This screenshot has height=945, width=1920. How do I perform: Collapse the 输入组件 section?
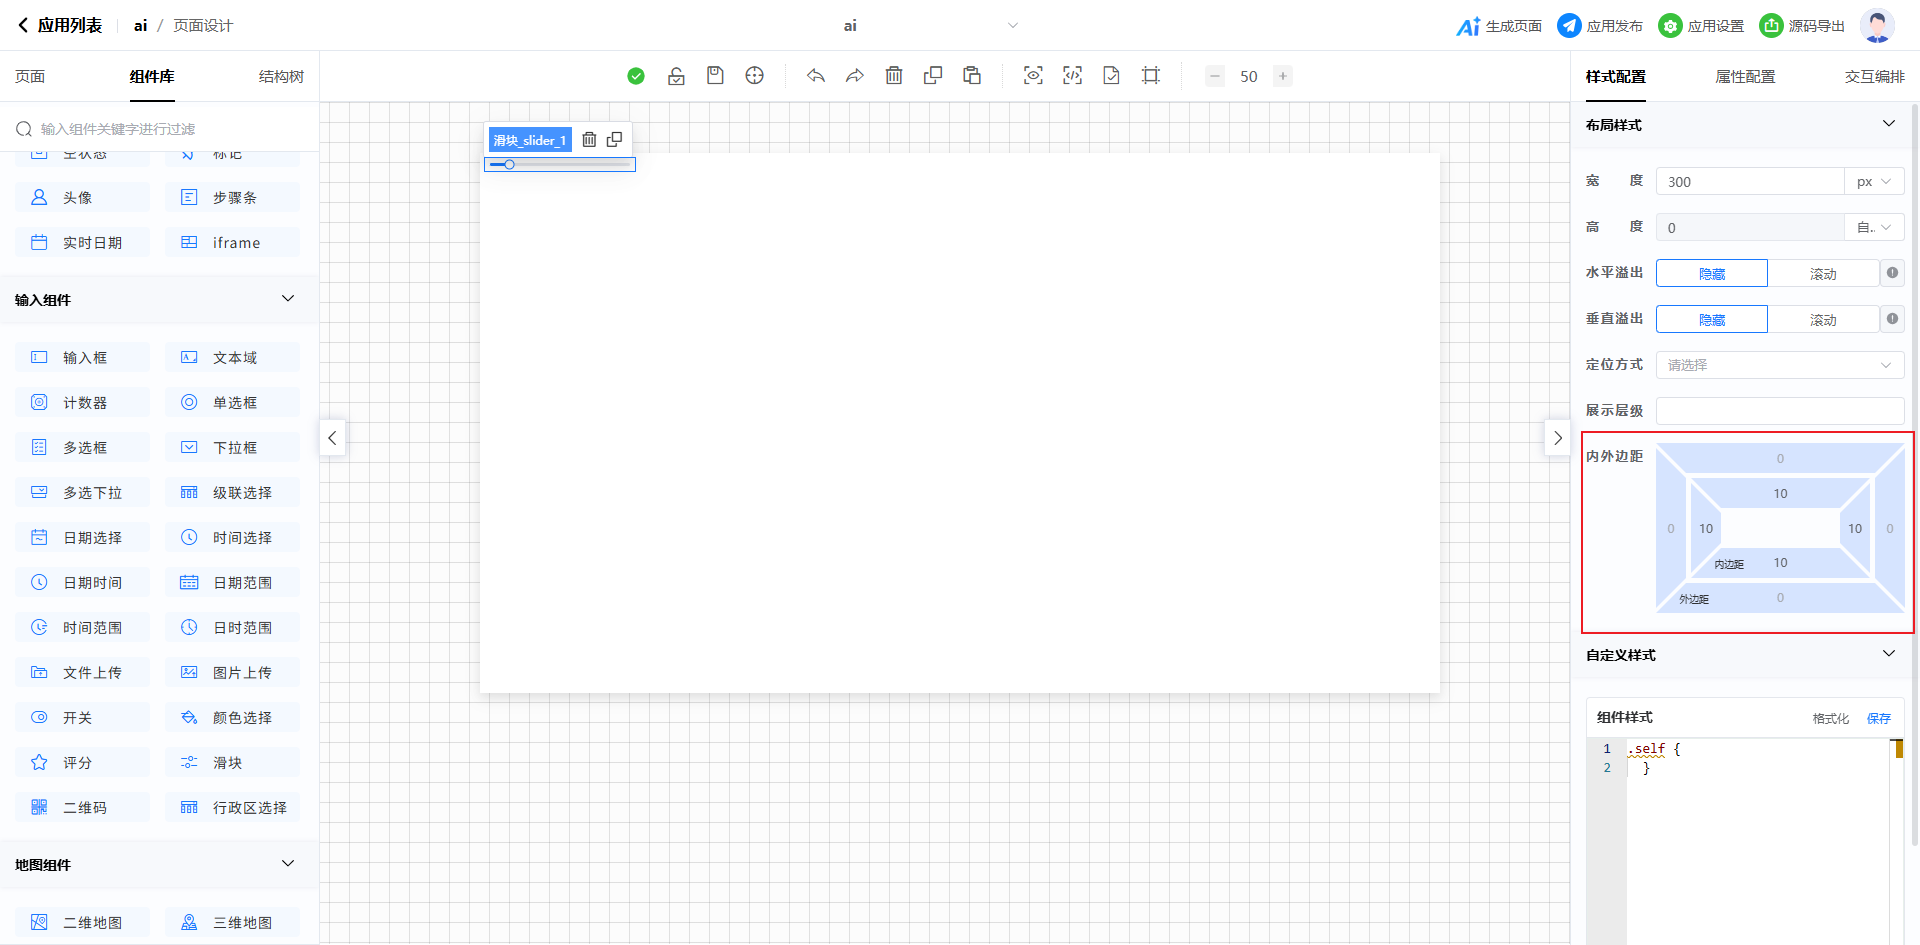click(x=288, y=299)
